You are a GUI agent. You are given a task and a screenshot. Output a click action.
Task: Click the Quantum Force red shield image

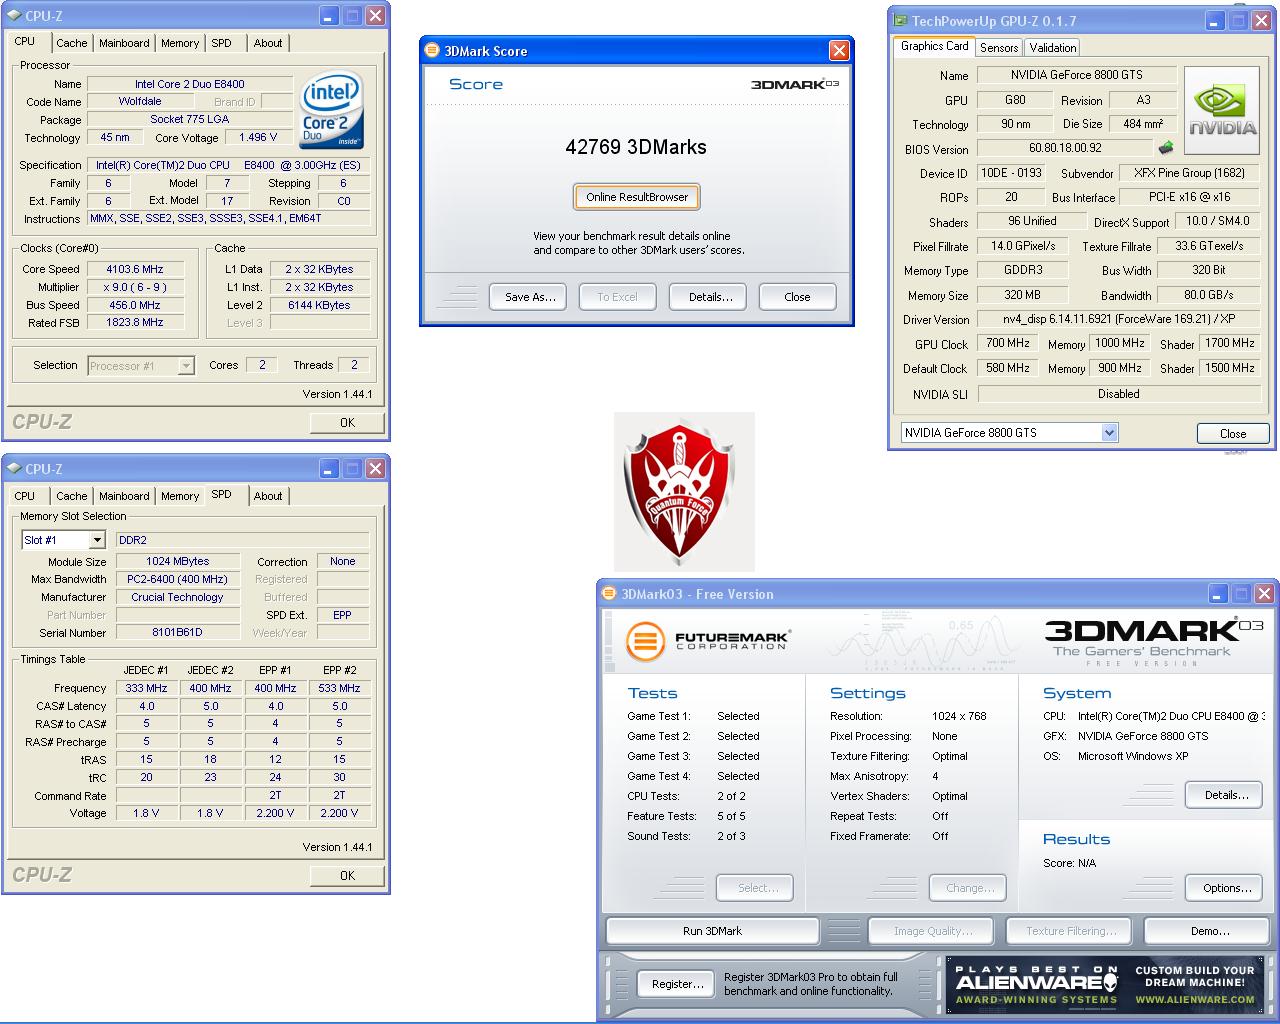click(684, 492)
